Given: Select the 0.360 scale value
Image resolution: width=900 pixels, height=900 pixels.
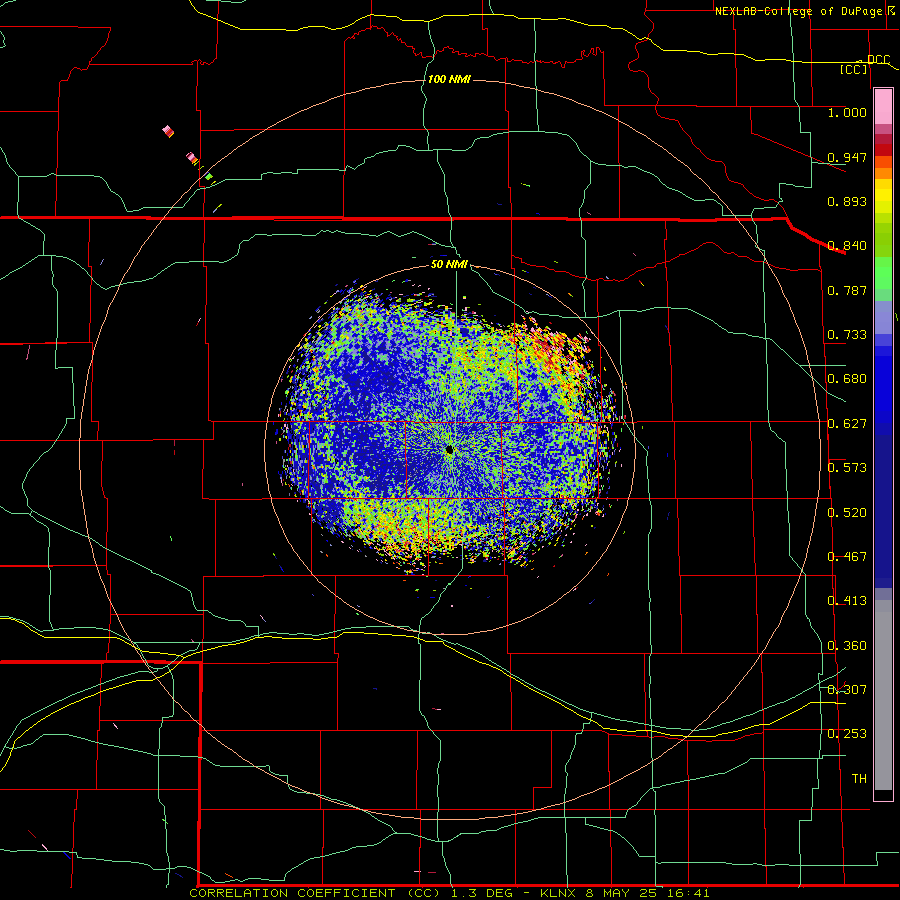Looking at the screenshot, I should coord(847,646).
